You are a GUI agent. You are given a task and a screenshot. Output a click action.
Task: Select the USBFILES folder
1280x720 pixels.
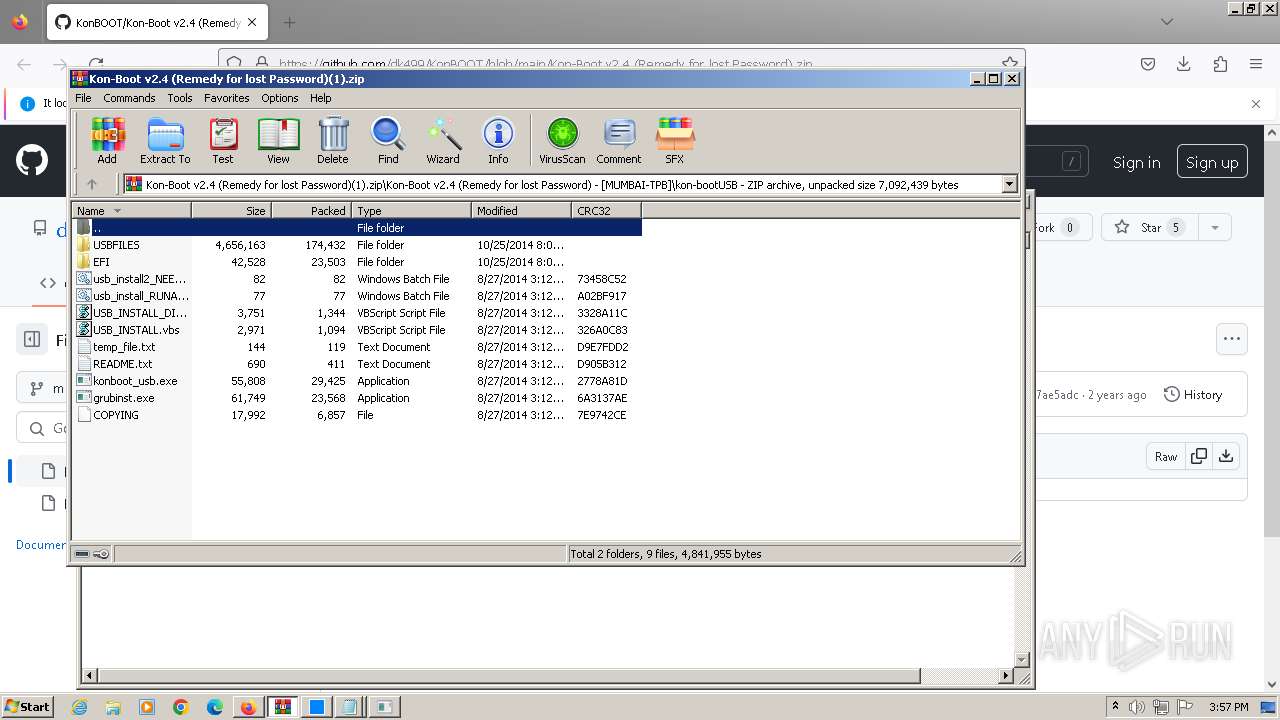(x=357, y=245)
